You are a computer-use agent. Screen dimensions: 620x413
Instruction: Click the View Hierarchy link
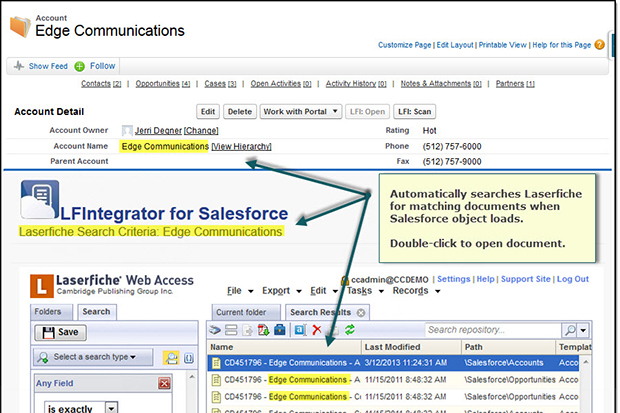point(241,146)
